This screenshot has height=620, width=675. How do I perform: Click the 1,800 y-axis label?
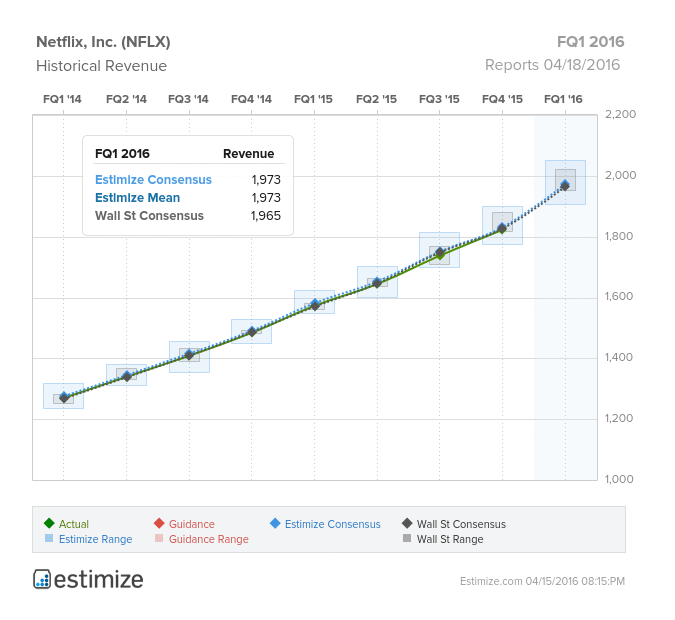619,236
